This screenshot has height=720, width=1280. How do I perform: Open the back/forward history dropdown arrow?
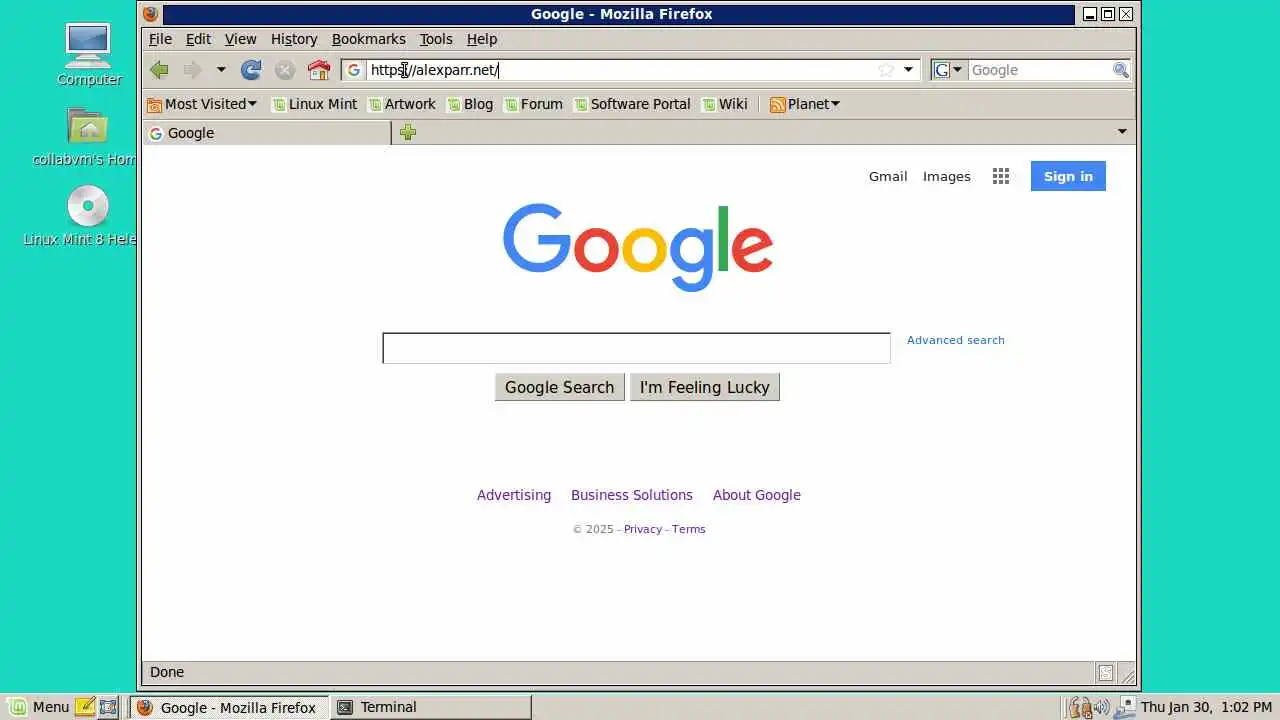[x=221, y=70]
